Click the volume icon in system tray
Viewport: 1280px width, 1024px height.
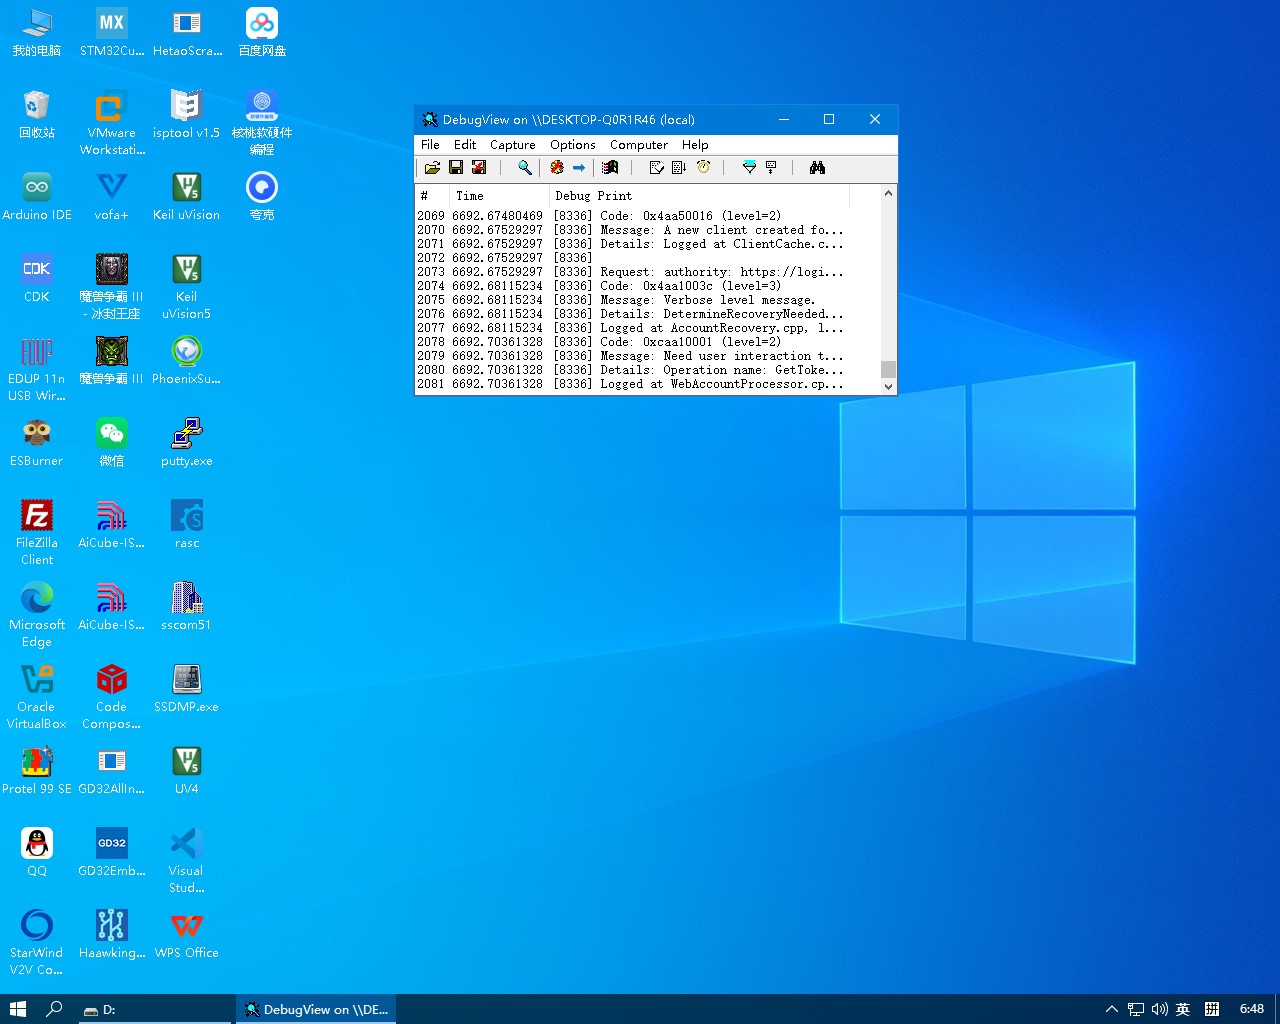[1159, 1009]
